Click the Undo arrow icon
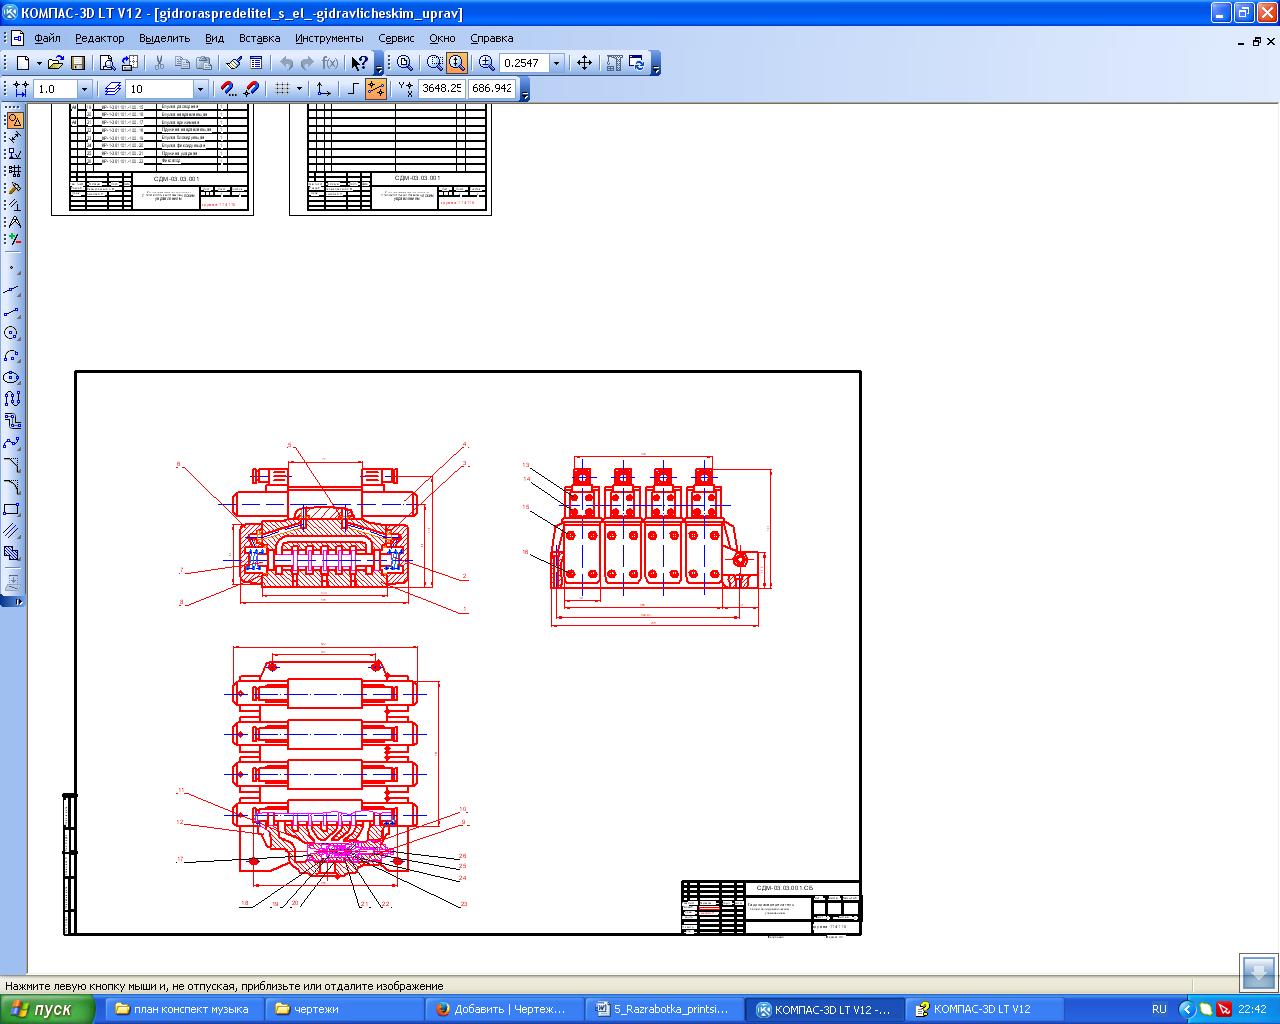This screenshot has height=1024, width=1280. tap(286, 63)
